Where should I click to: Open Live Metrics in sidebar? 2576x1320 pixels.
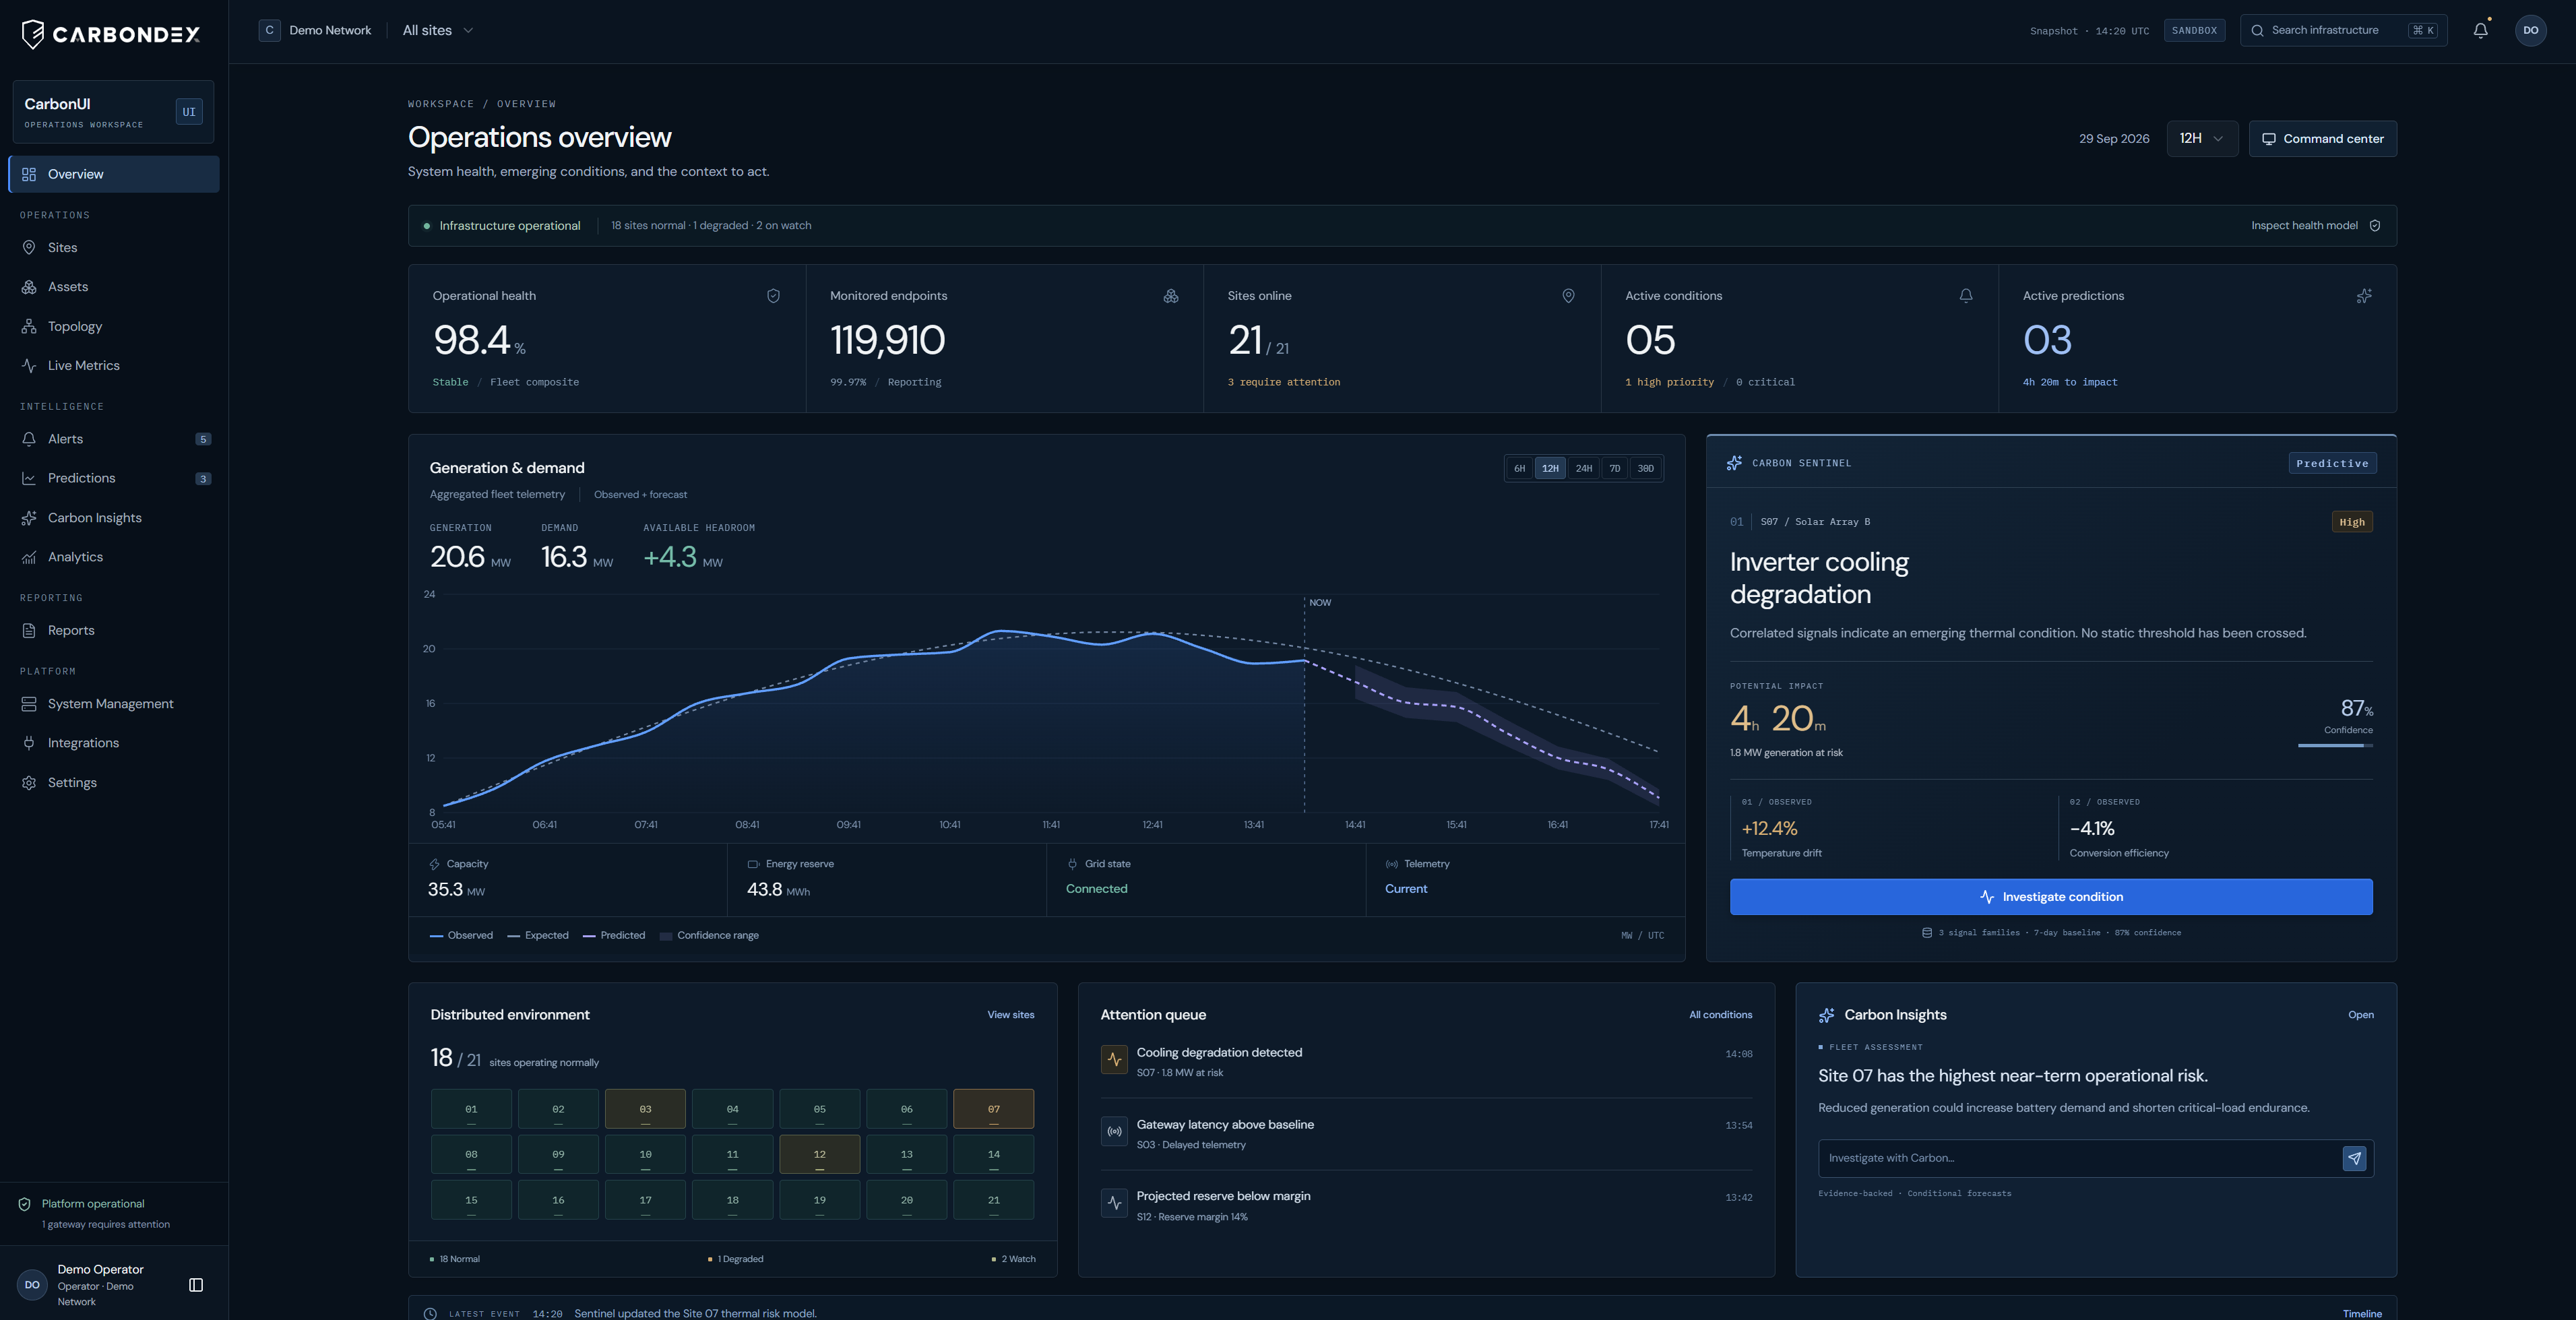point(114,366)
